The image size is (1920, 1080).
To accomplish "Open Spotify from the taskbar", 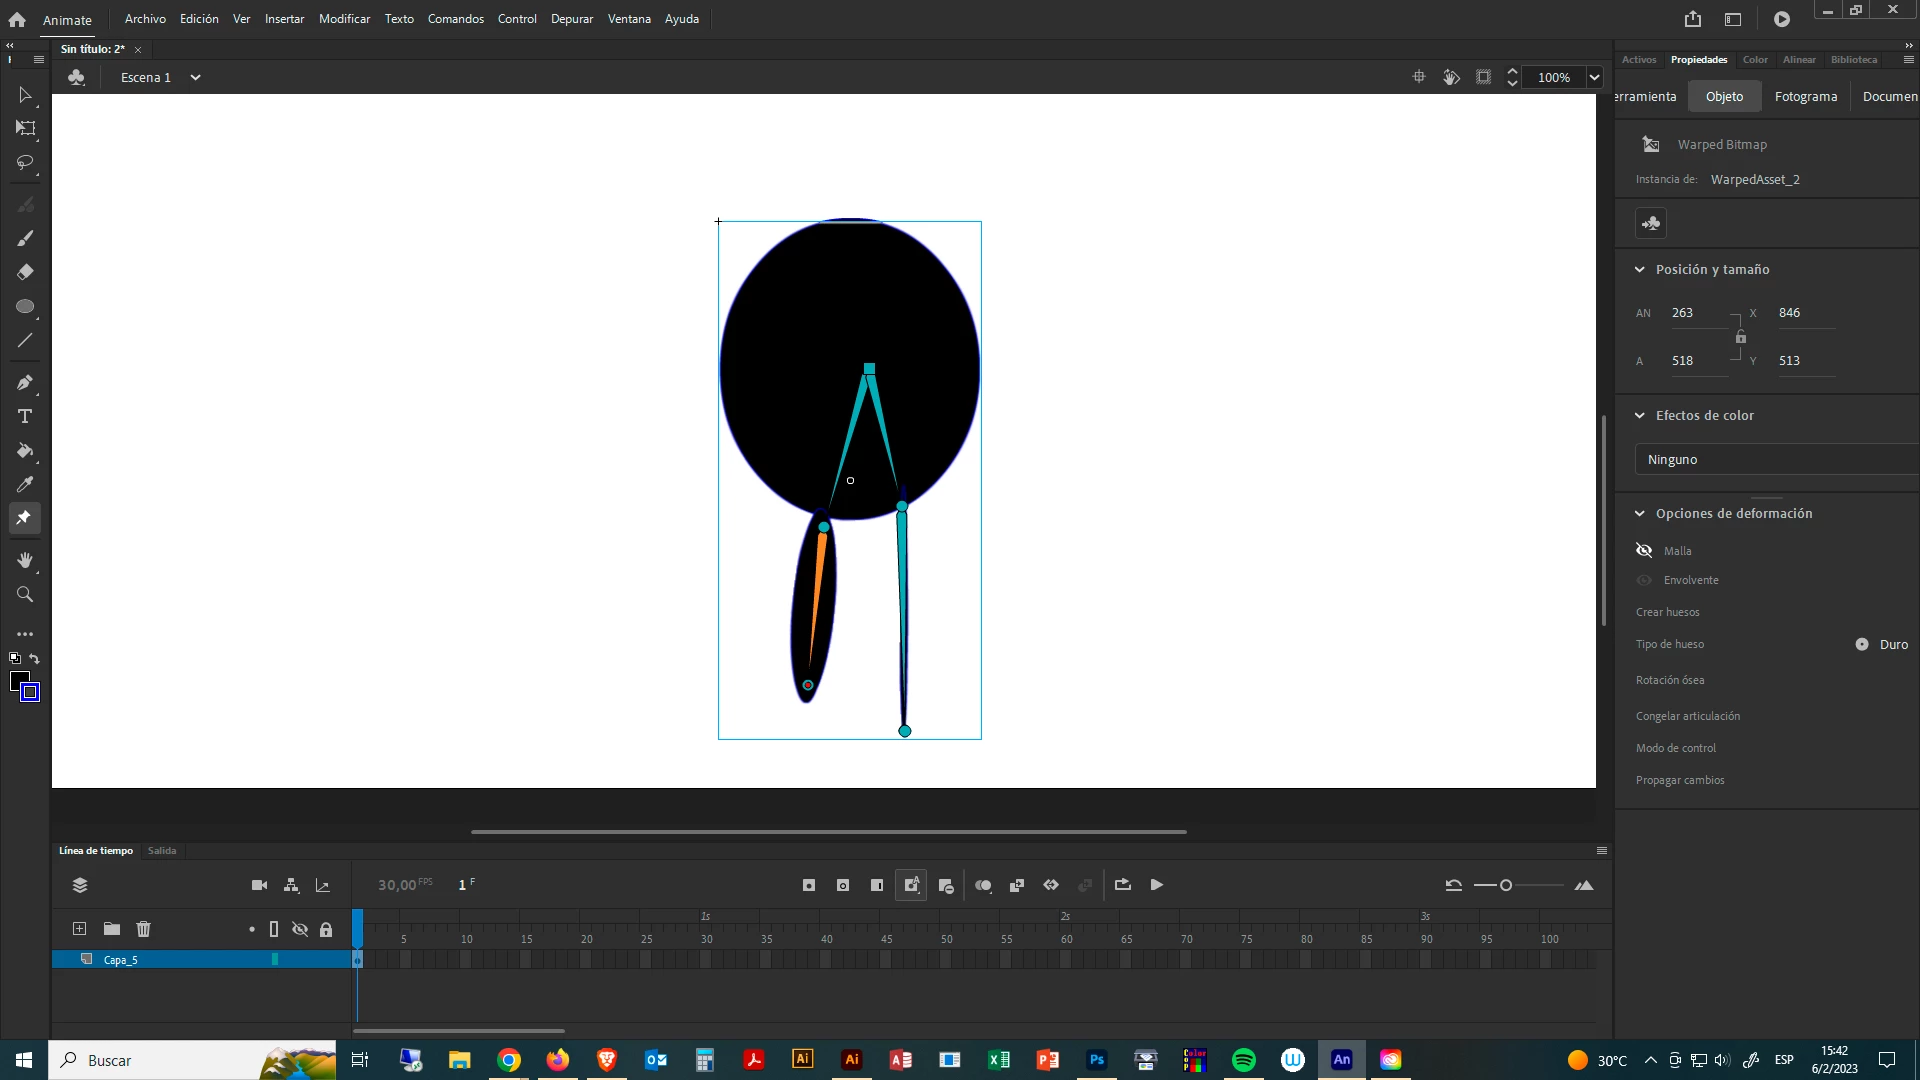I will tap(1244, 1060).
